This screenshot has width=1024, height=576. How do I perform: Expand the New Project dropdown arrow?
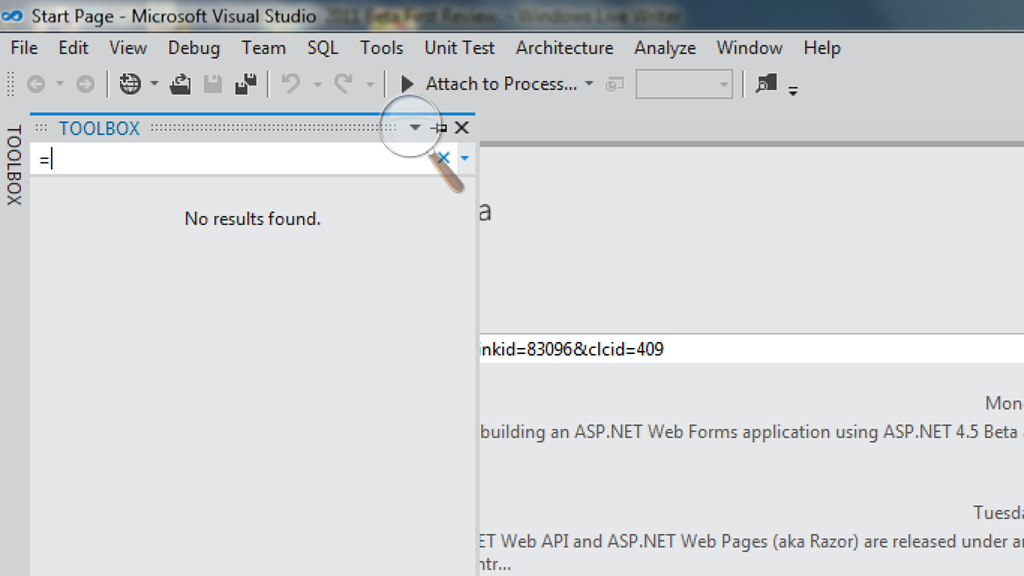click(154, 84)
